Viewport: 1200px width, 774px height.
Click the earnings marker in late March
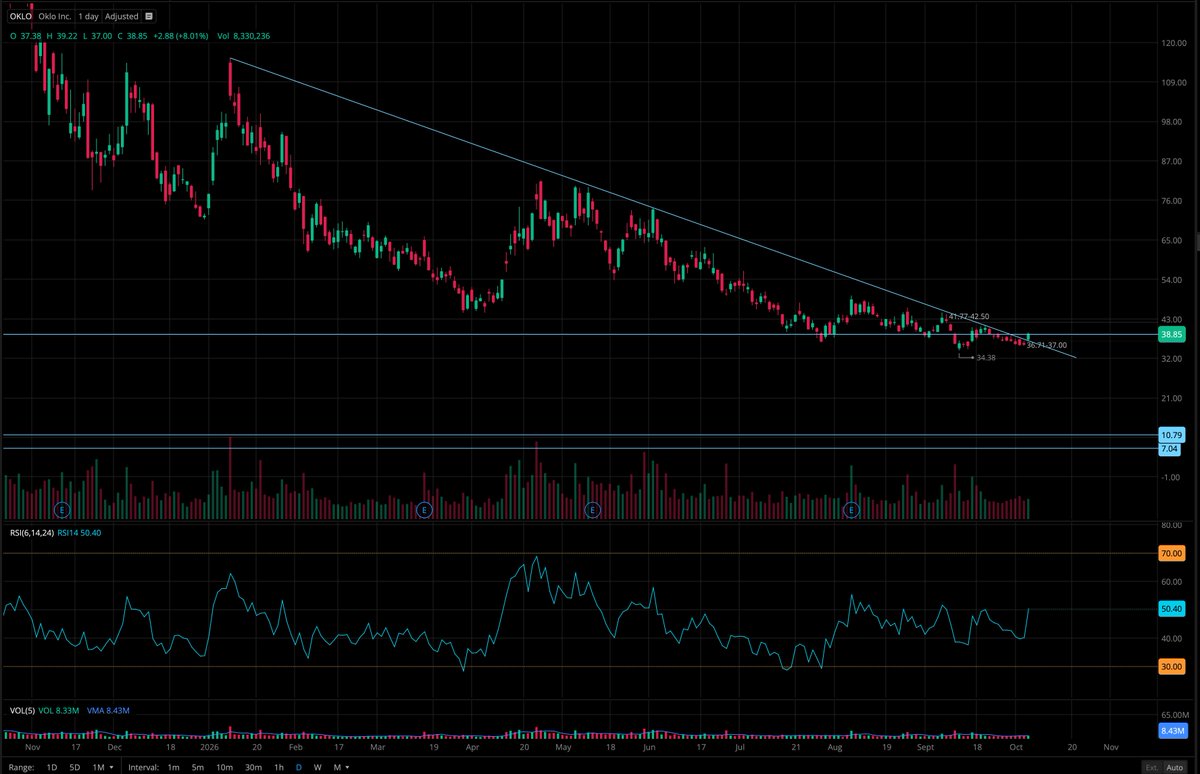click(424, 509)
